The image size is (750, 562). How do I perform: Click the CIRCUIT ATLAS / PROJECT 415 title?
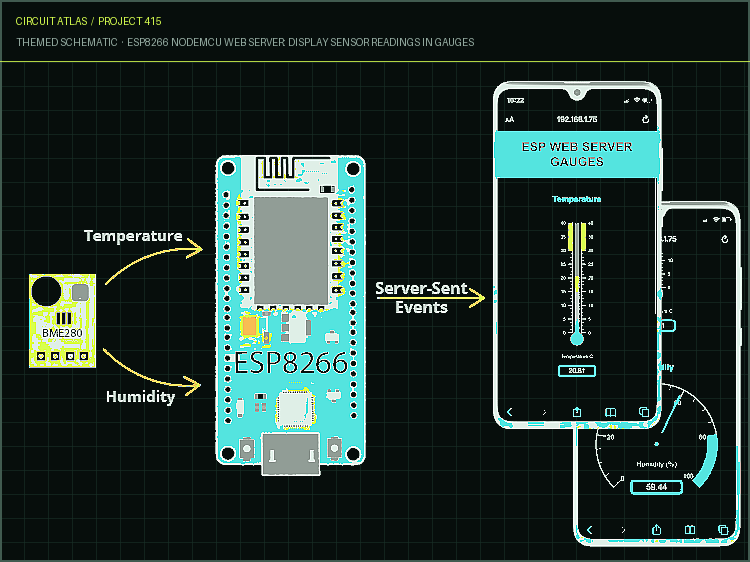point(88,21)
